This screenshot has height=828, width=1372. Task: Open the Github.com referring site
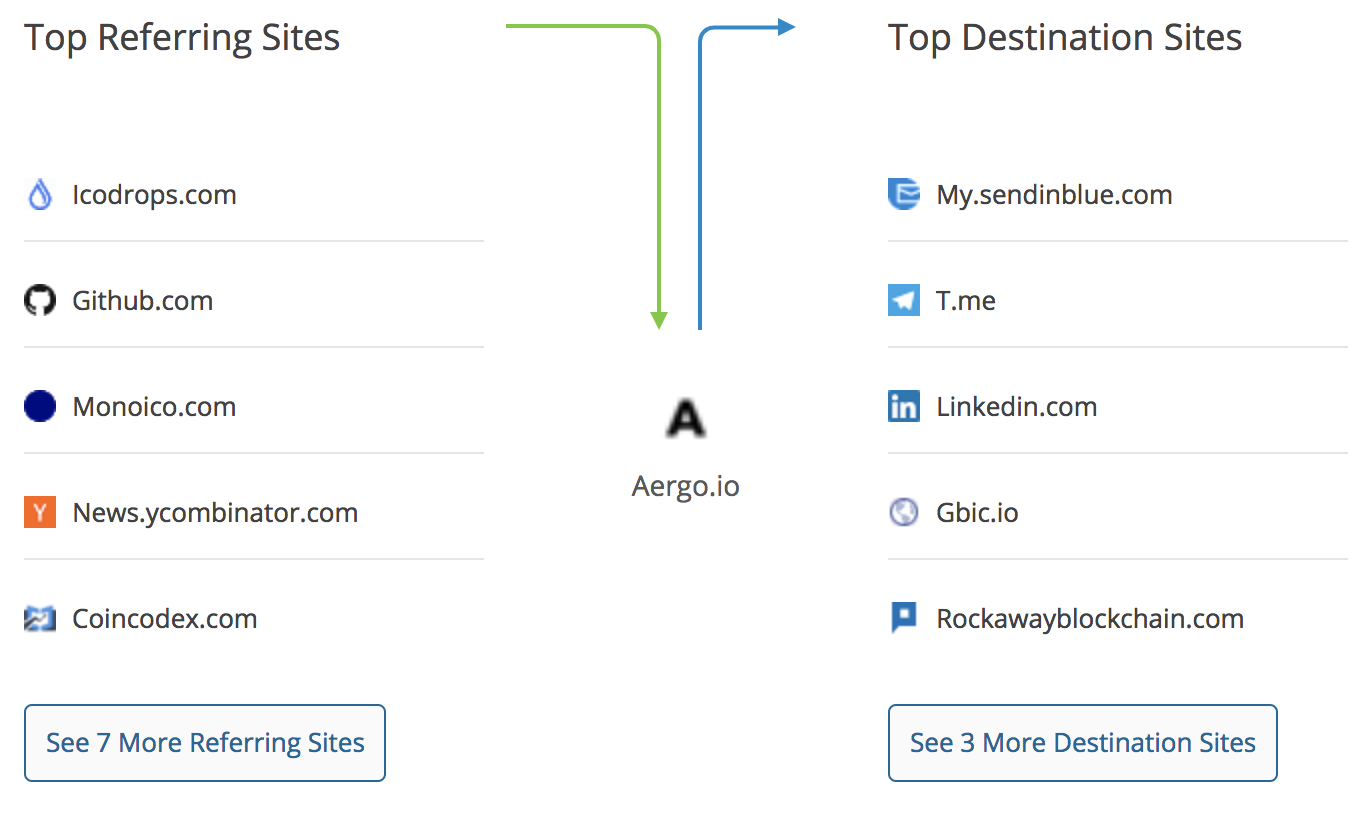[142, 301]
